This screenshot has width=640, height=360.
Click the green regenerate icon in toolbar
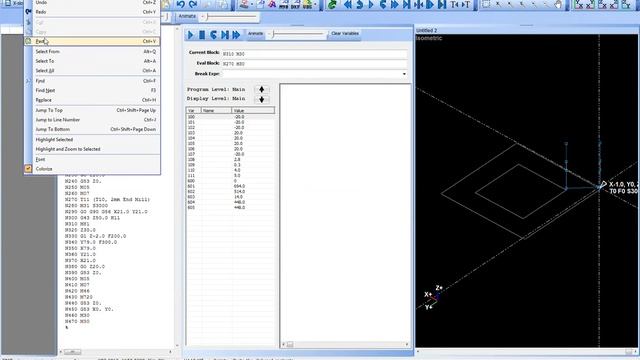tap(332, 4)
